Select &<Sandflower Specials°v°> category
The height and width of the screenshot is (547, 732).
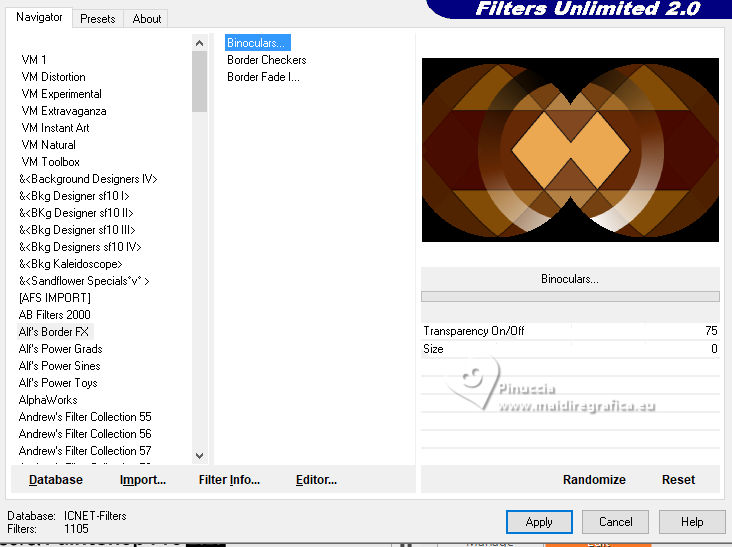pyautogui.click(x=84, y=281)
